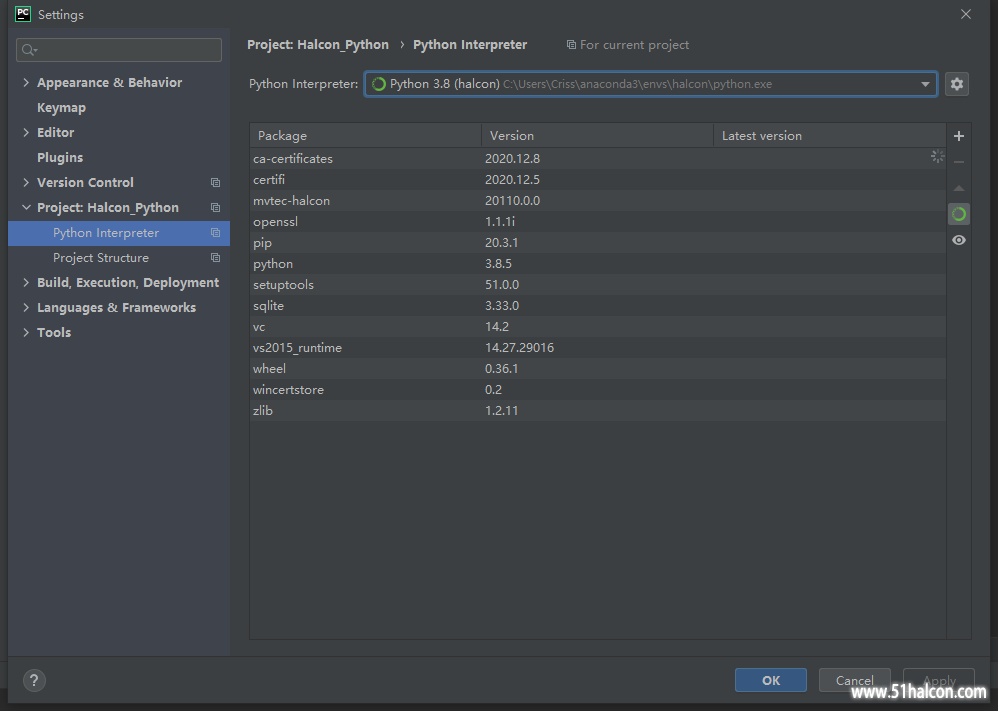Click Project: Halcon_Python breadcrumb
The image size is (998, 711).
pos(318,45)
